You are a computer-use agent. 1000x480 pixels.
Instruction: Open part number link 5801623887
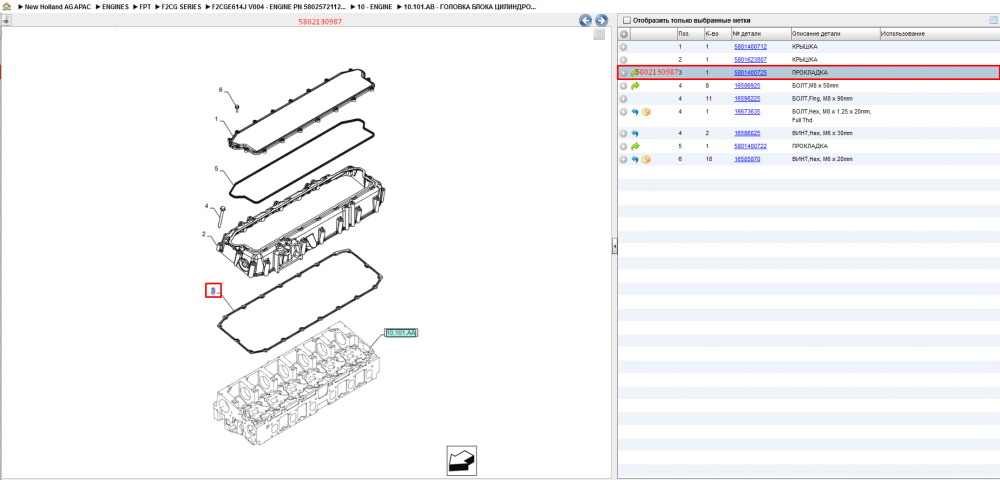[x=750, y=59]
